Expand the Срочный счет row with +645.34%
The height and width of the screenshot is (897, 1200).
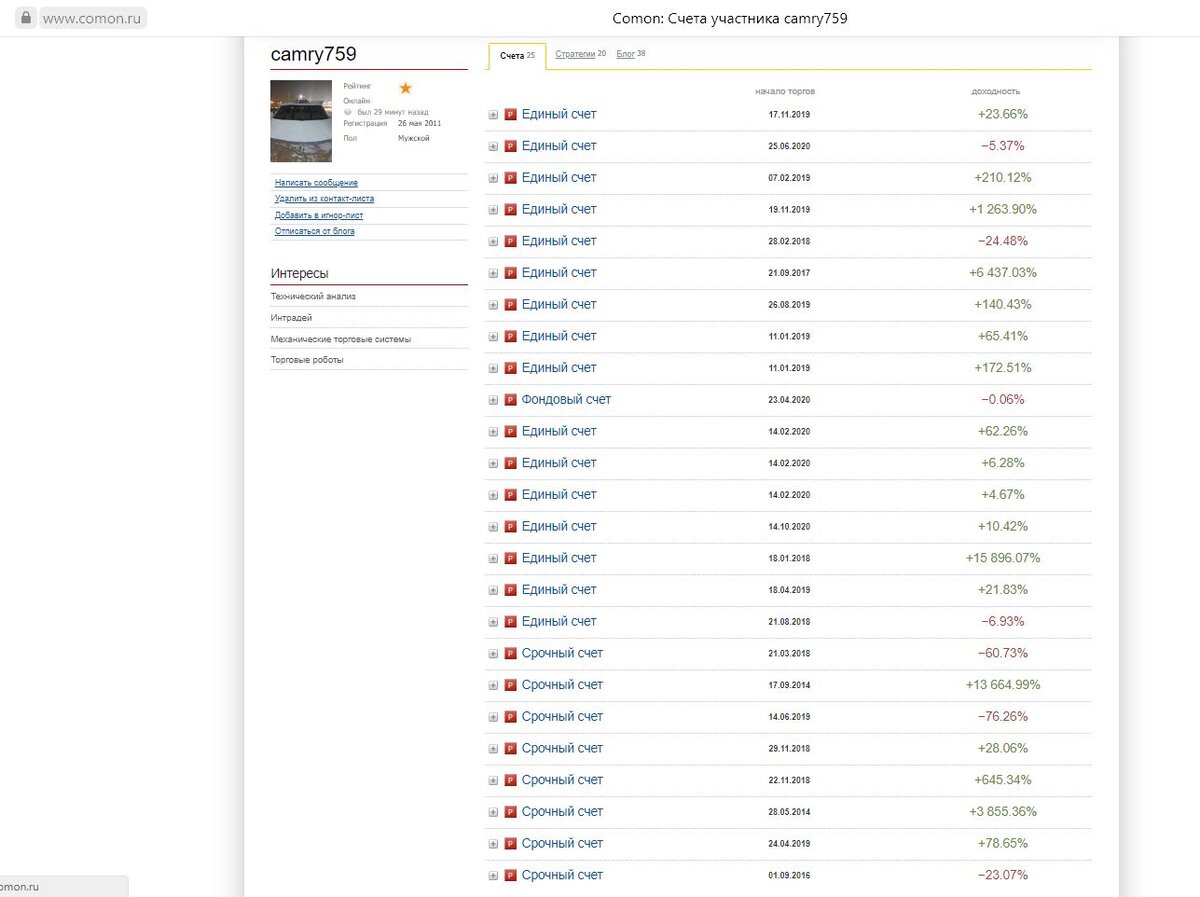pos(493,781)
